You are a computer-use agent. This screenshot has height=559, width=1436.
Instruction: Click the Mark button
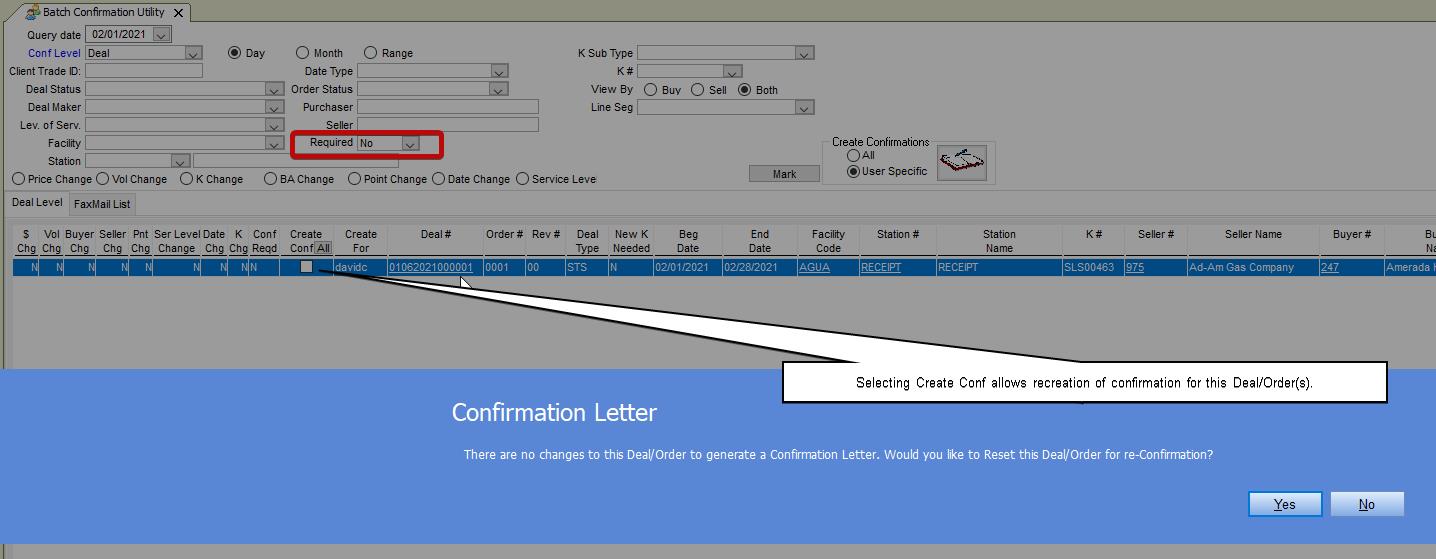coord(784,174)
